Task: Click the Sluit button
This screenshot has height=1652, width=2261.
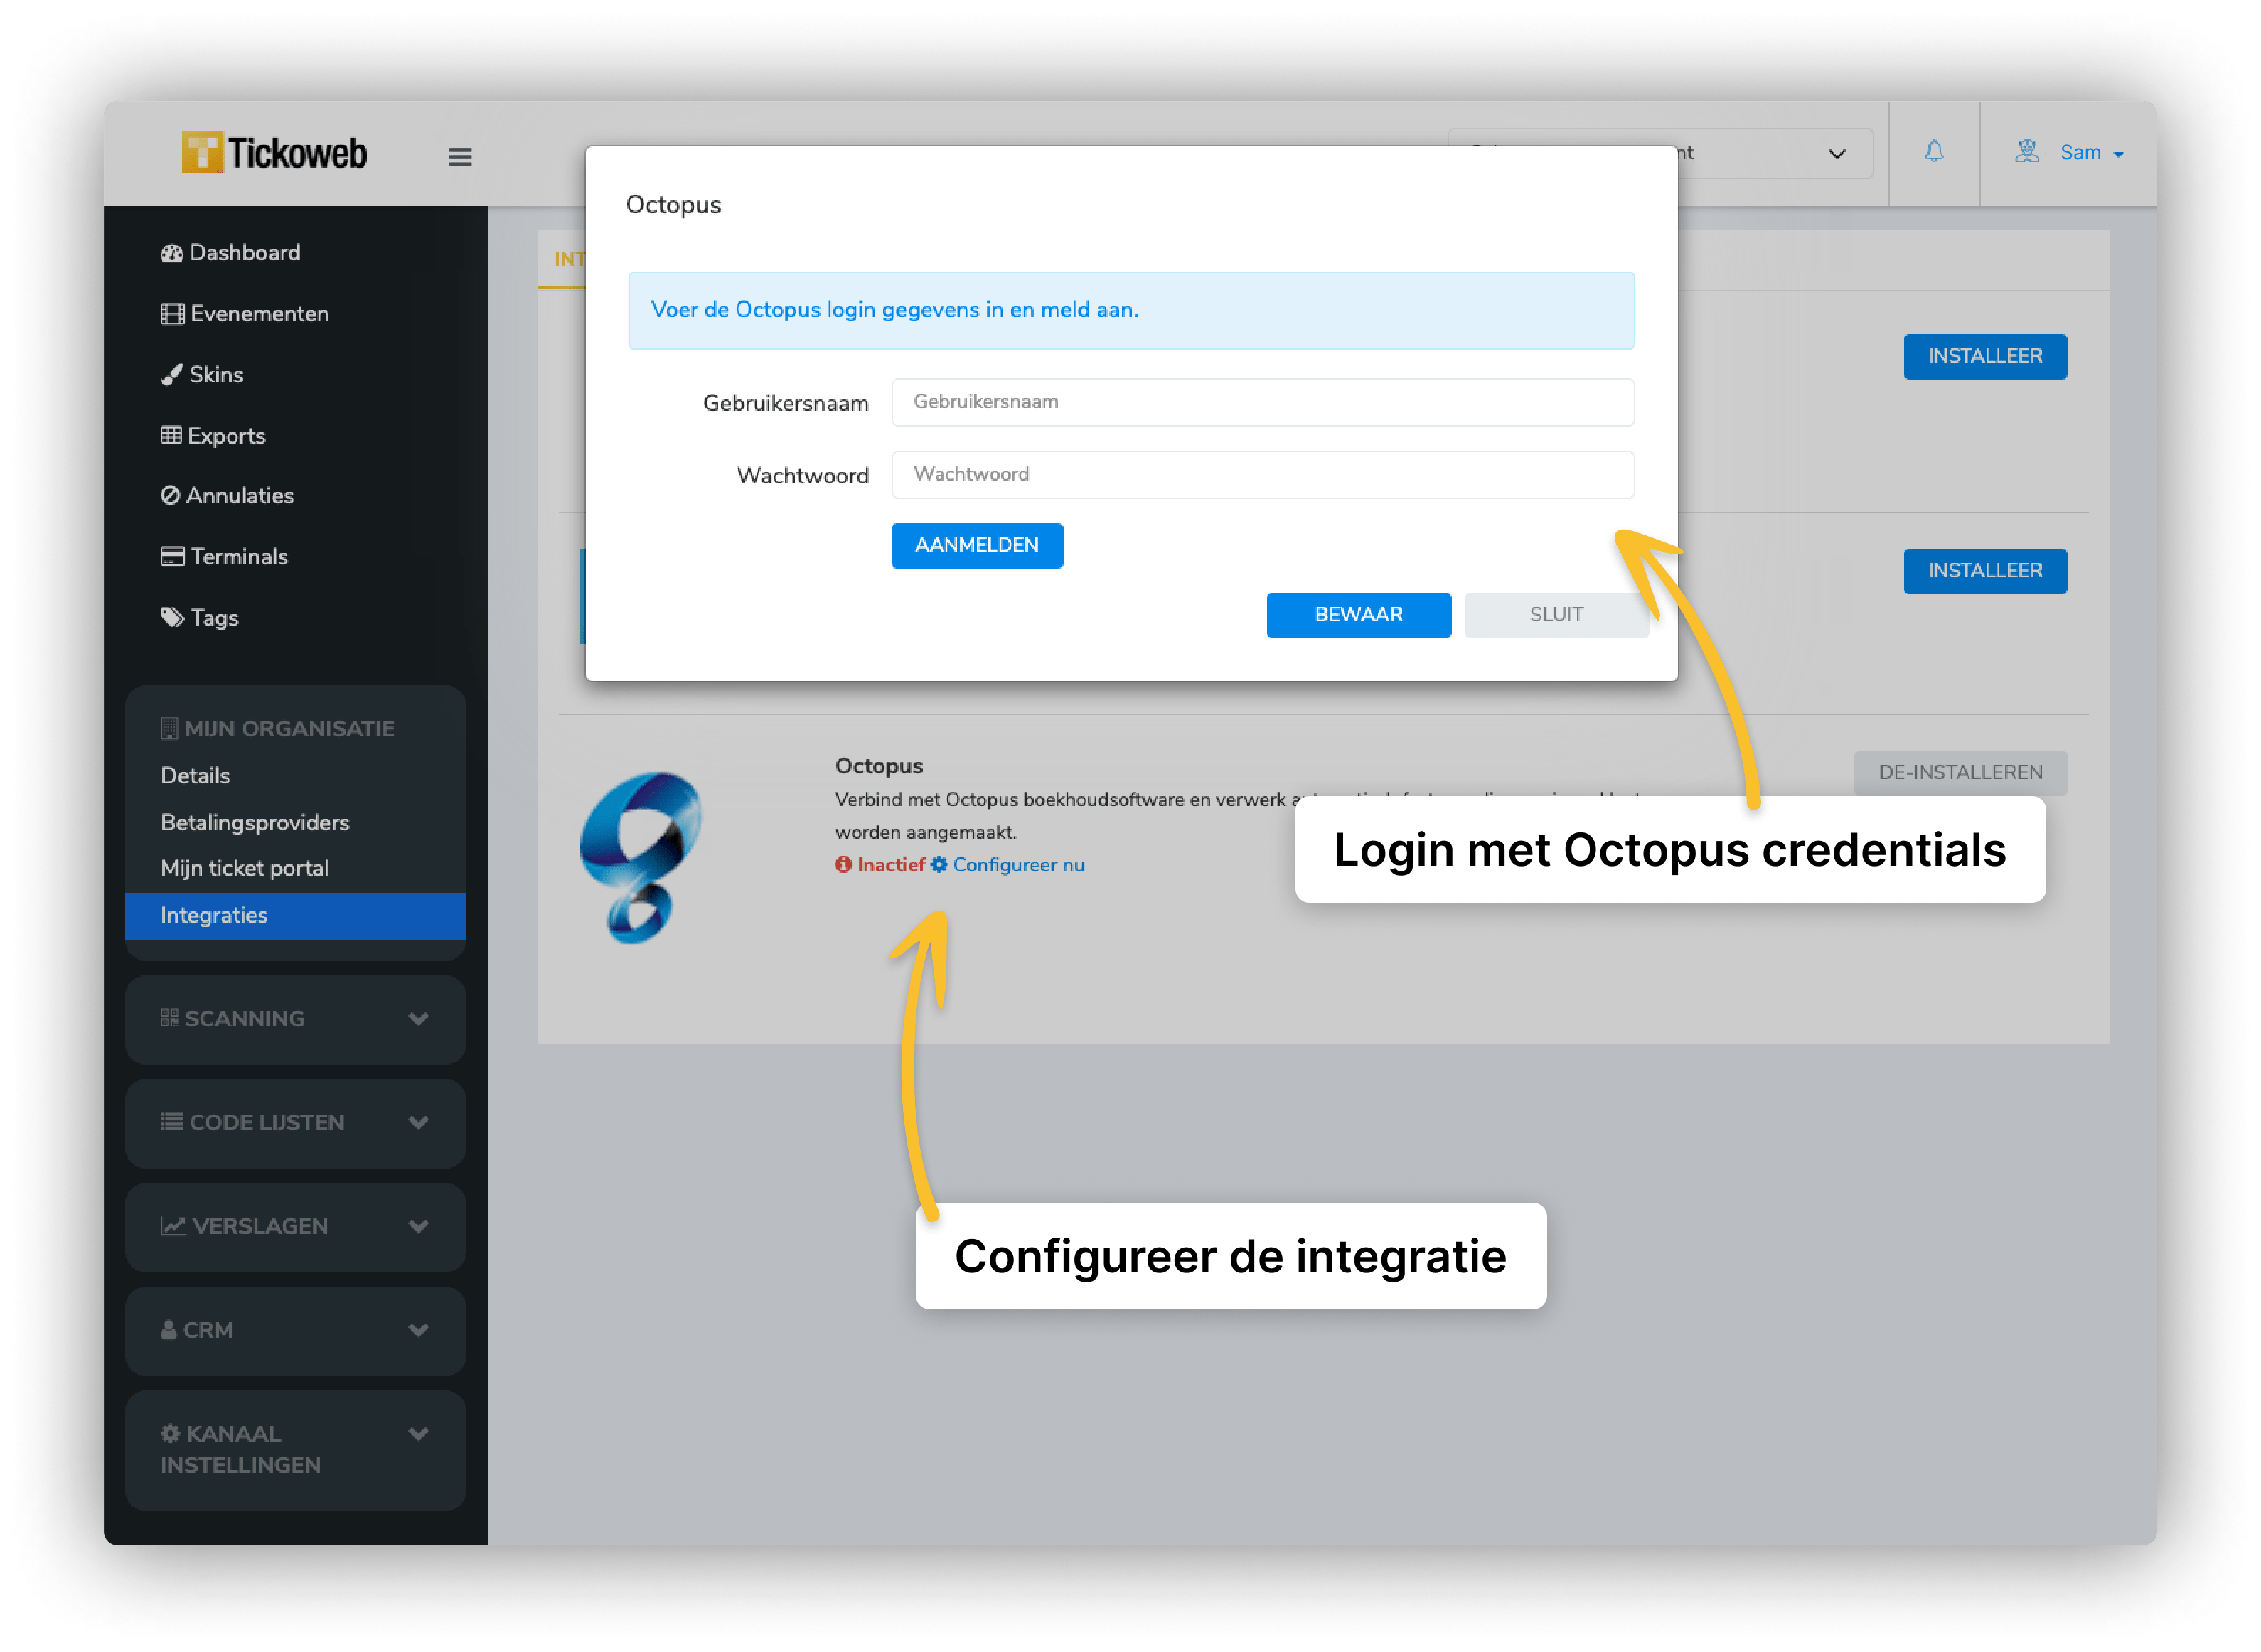Action: (x=1556, y=615)
